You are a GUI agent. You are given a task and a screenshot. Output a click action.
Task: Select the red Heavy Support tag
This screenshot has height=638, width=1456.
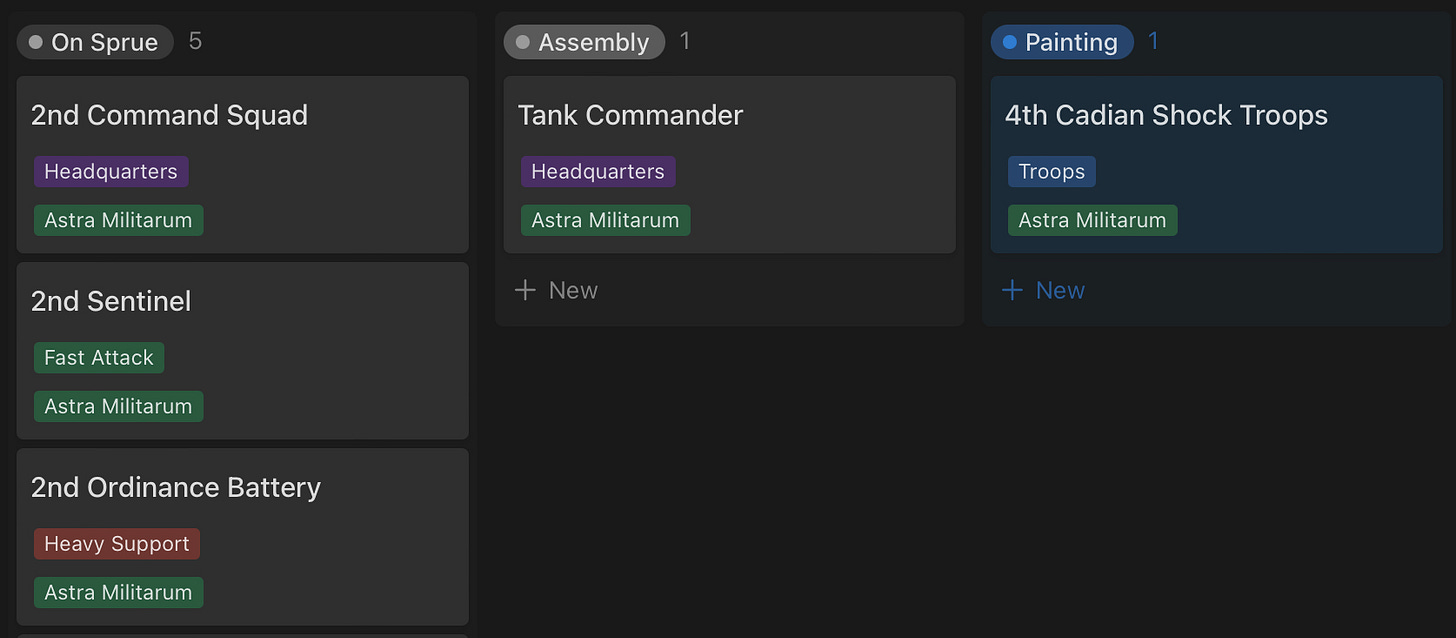[117, 544]
